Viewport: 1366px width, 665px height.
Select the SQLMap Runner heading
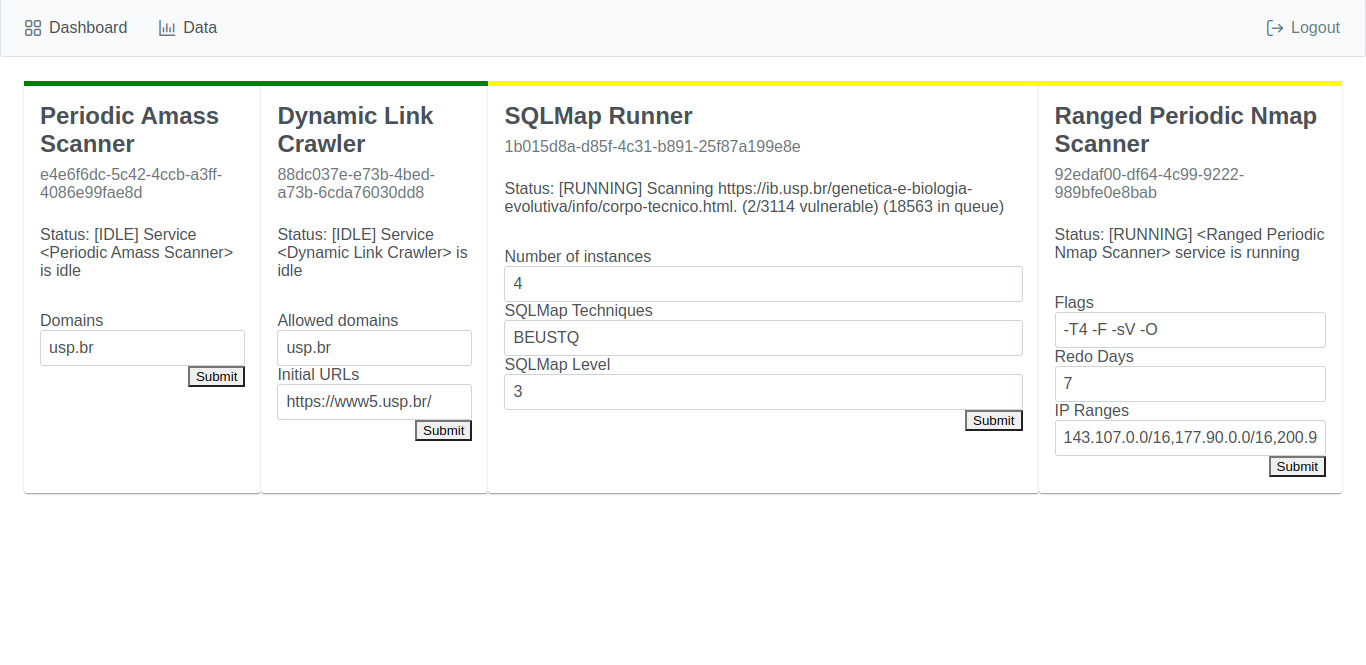pyautogui.click(x=598, y=116)
